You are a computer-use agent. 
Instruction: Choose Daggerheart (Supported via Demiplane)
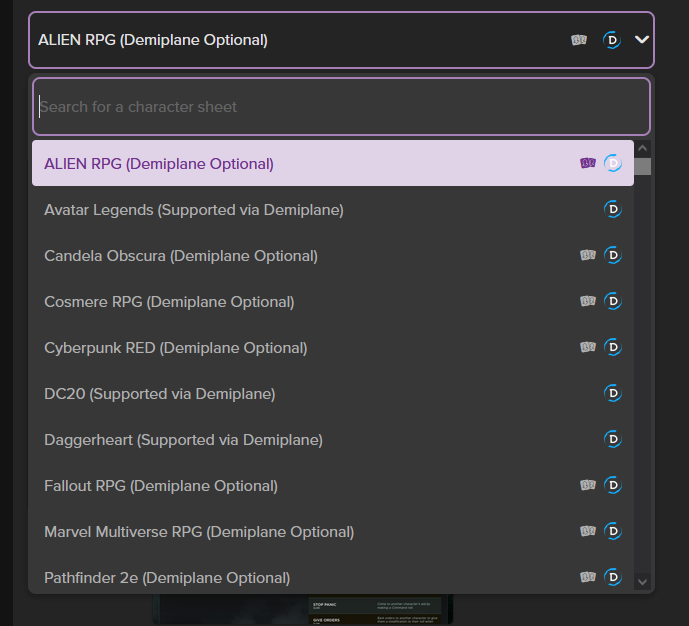pyautogui.click(x=183, y=440)
